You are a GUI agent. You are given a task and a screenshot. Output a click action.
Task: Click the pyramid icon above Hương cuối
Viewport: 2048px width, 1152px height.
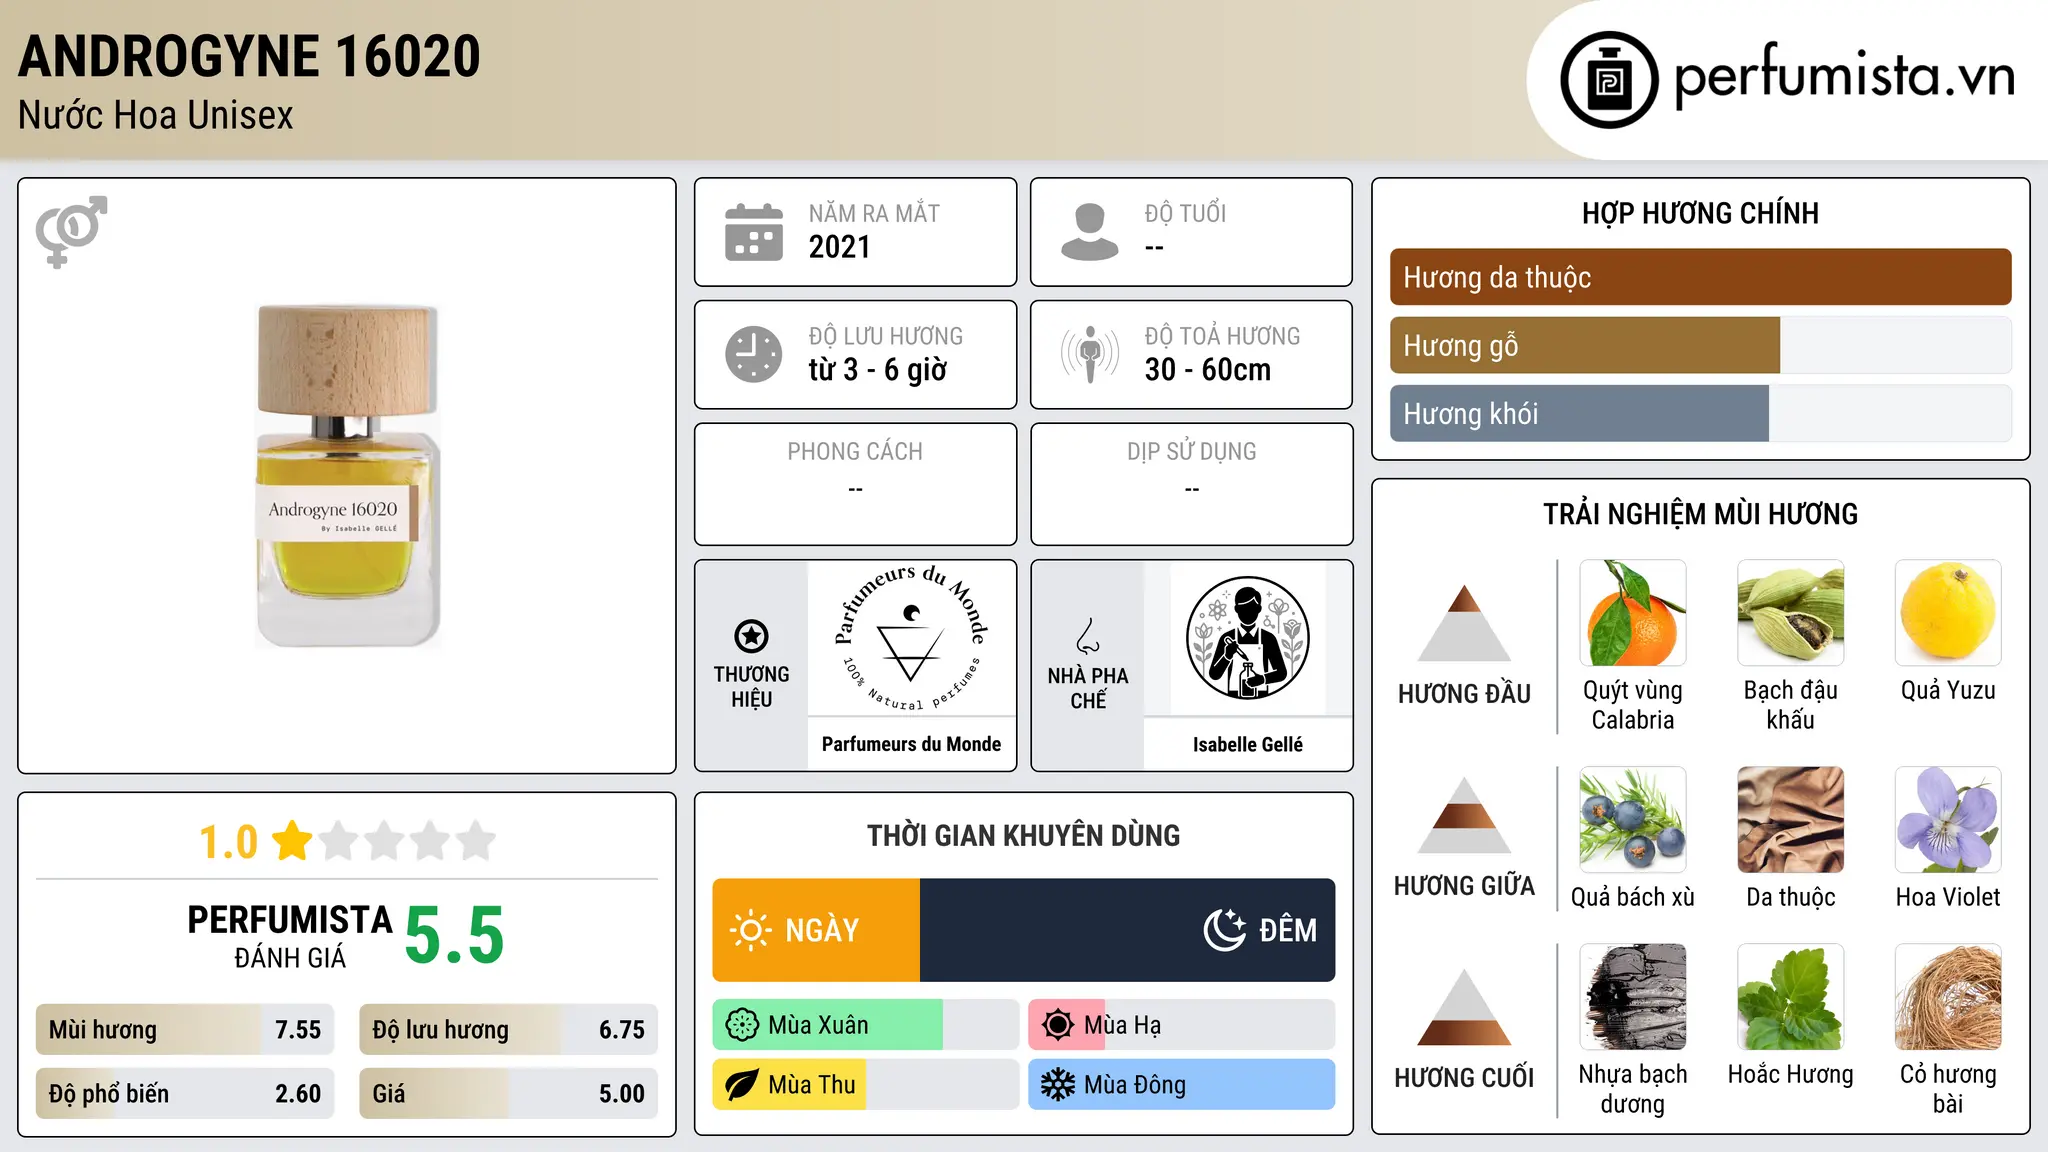pos(1464,1007)
